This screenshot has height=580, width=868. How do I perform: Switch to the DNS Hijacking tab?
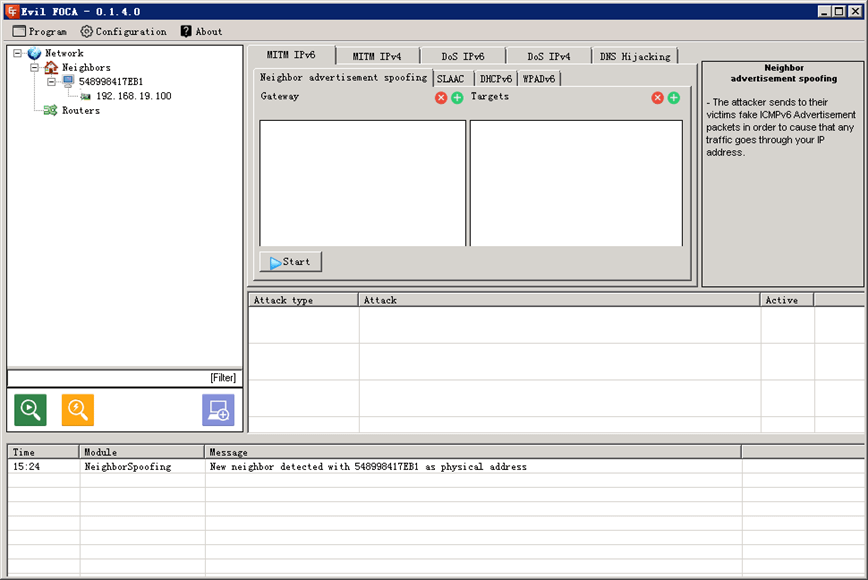coord(635,56)
